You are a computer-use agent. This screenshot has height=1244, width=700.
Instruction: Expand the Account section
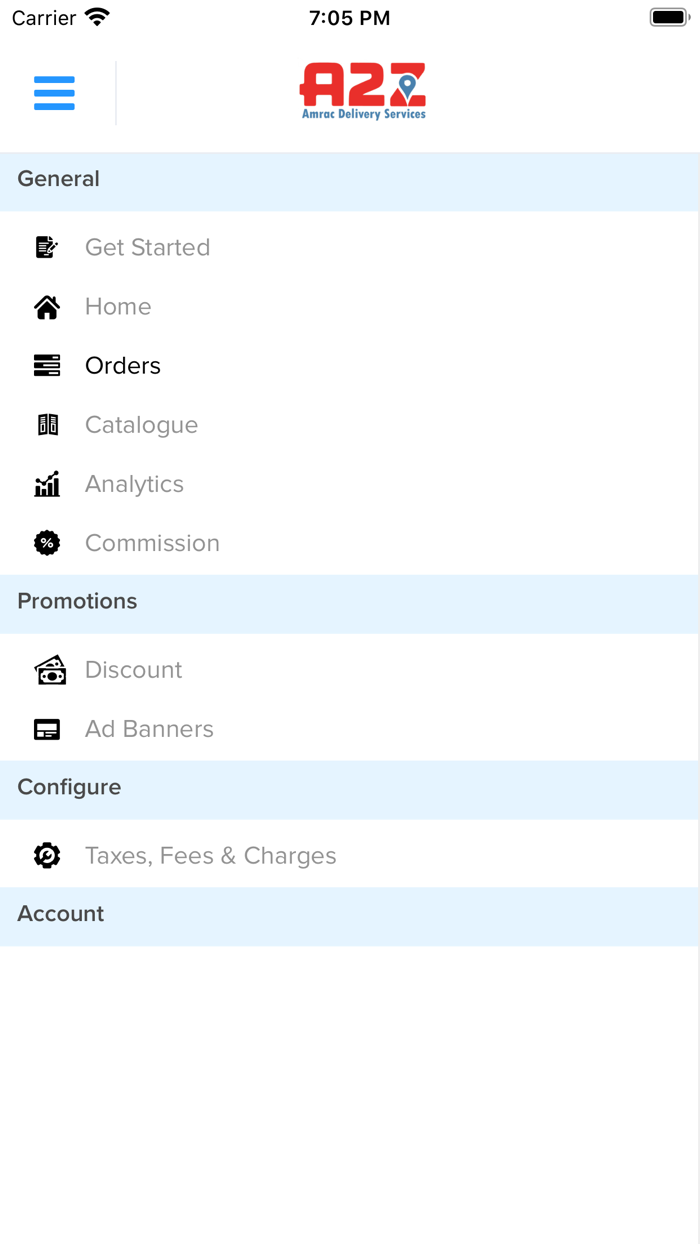pyautogui.click(x=60, y=913)
